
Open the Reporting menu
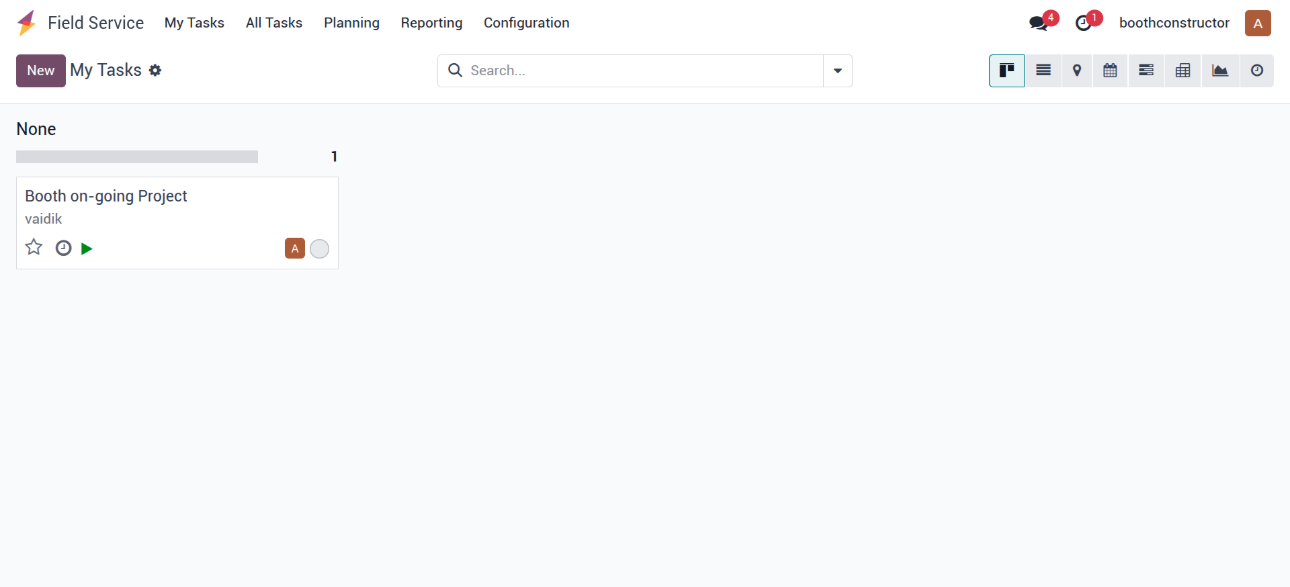pos(431,23)
